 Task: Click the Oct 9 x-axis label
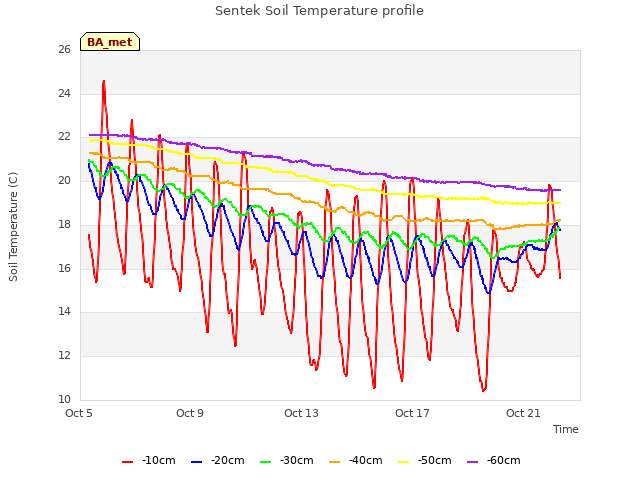(190, 413)
